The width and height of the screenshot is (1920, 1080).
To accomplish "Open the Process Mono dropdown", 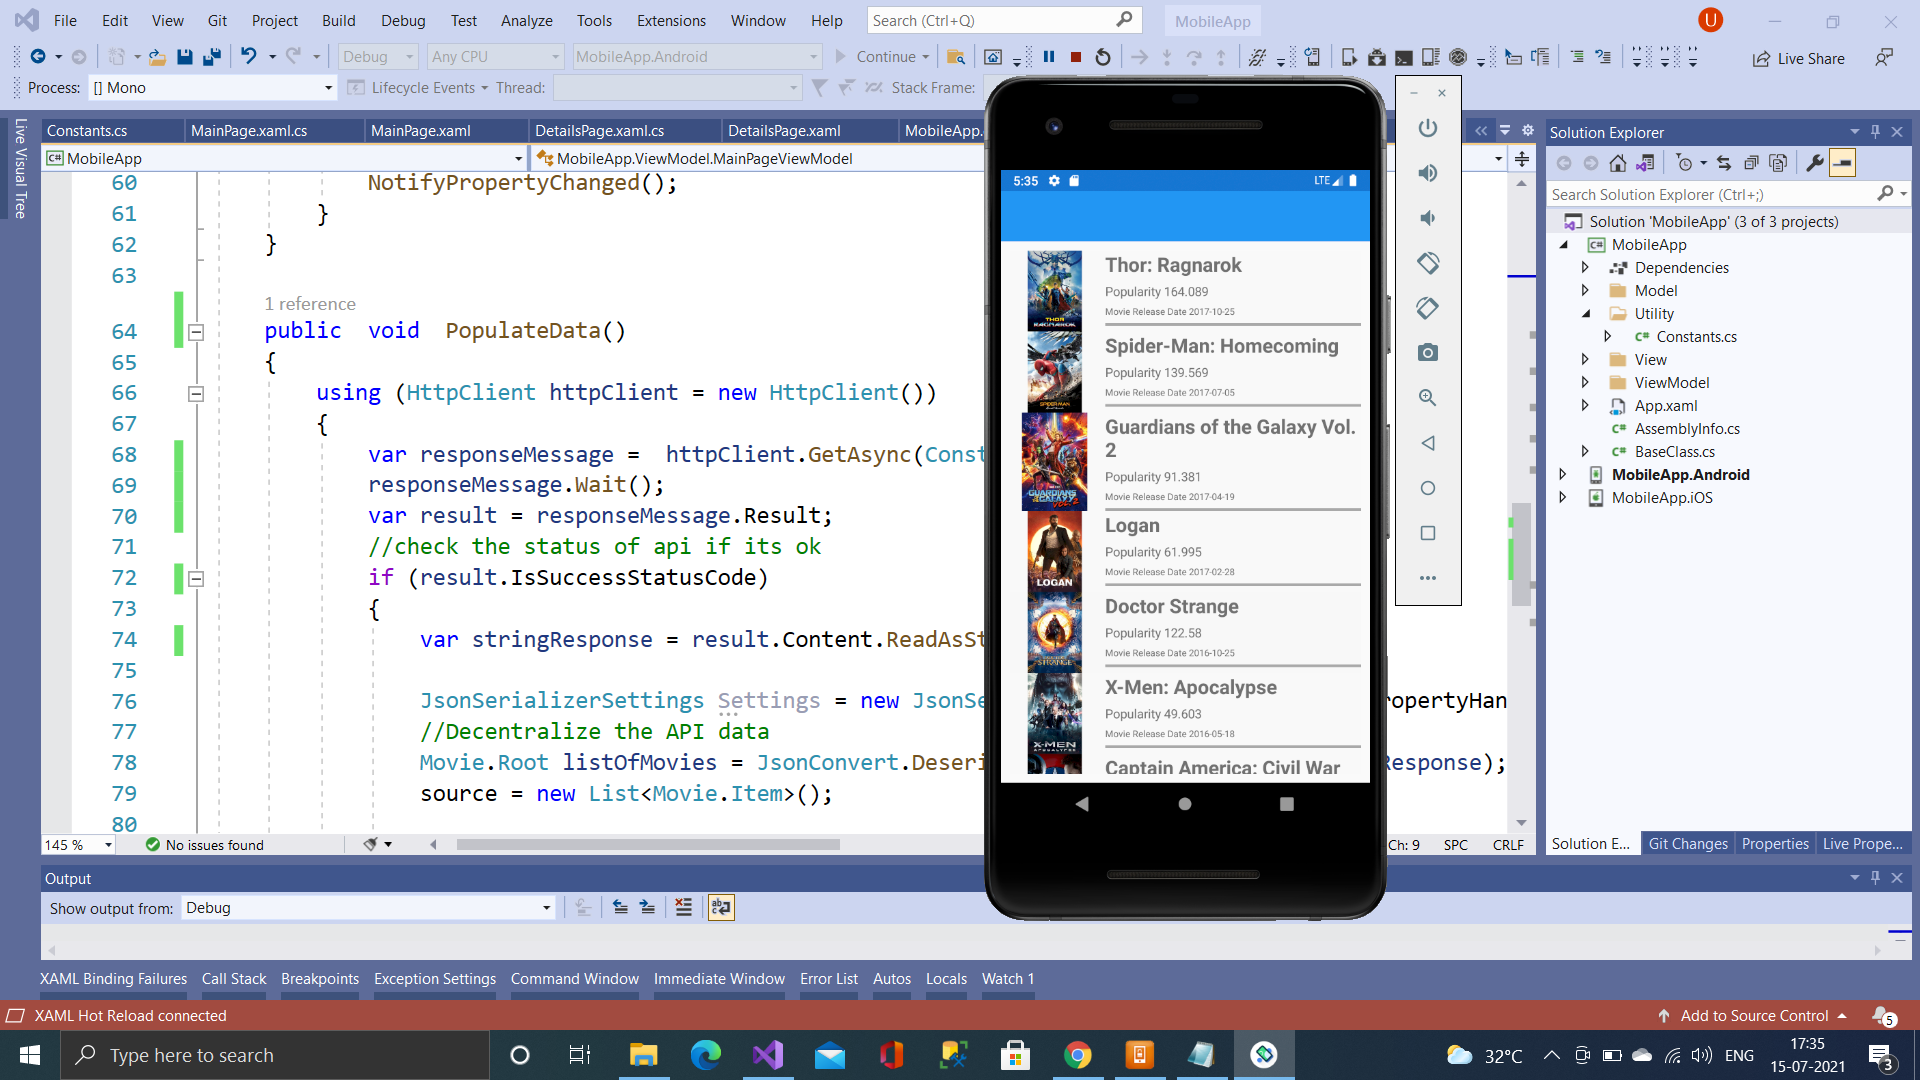I will click(x=212, y=88).
